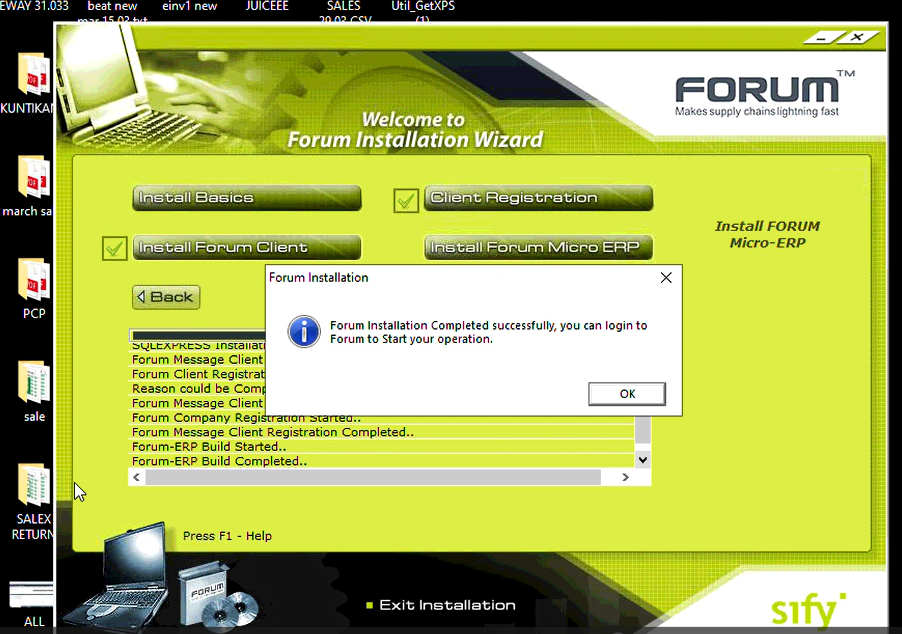
Task: Click the log list scroll-down arrow
Action: 643,460
